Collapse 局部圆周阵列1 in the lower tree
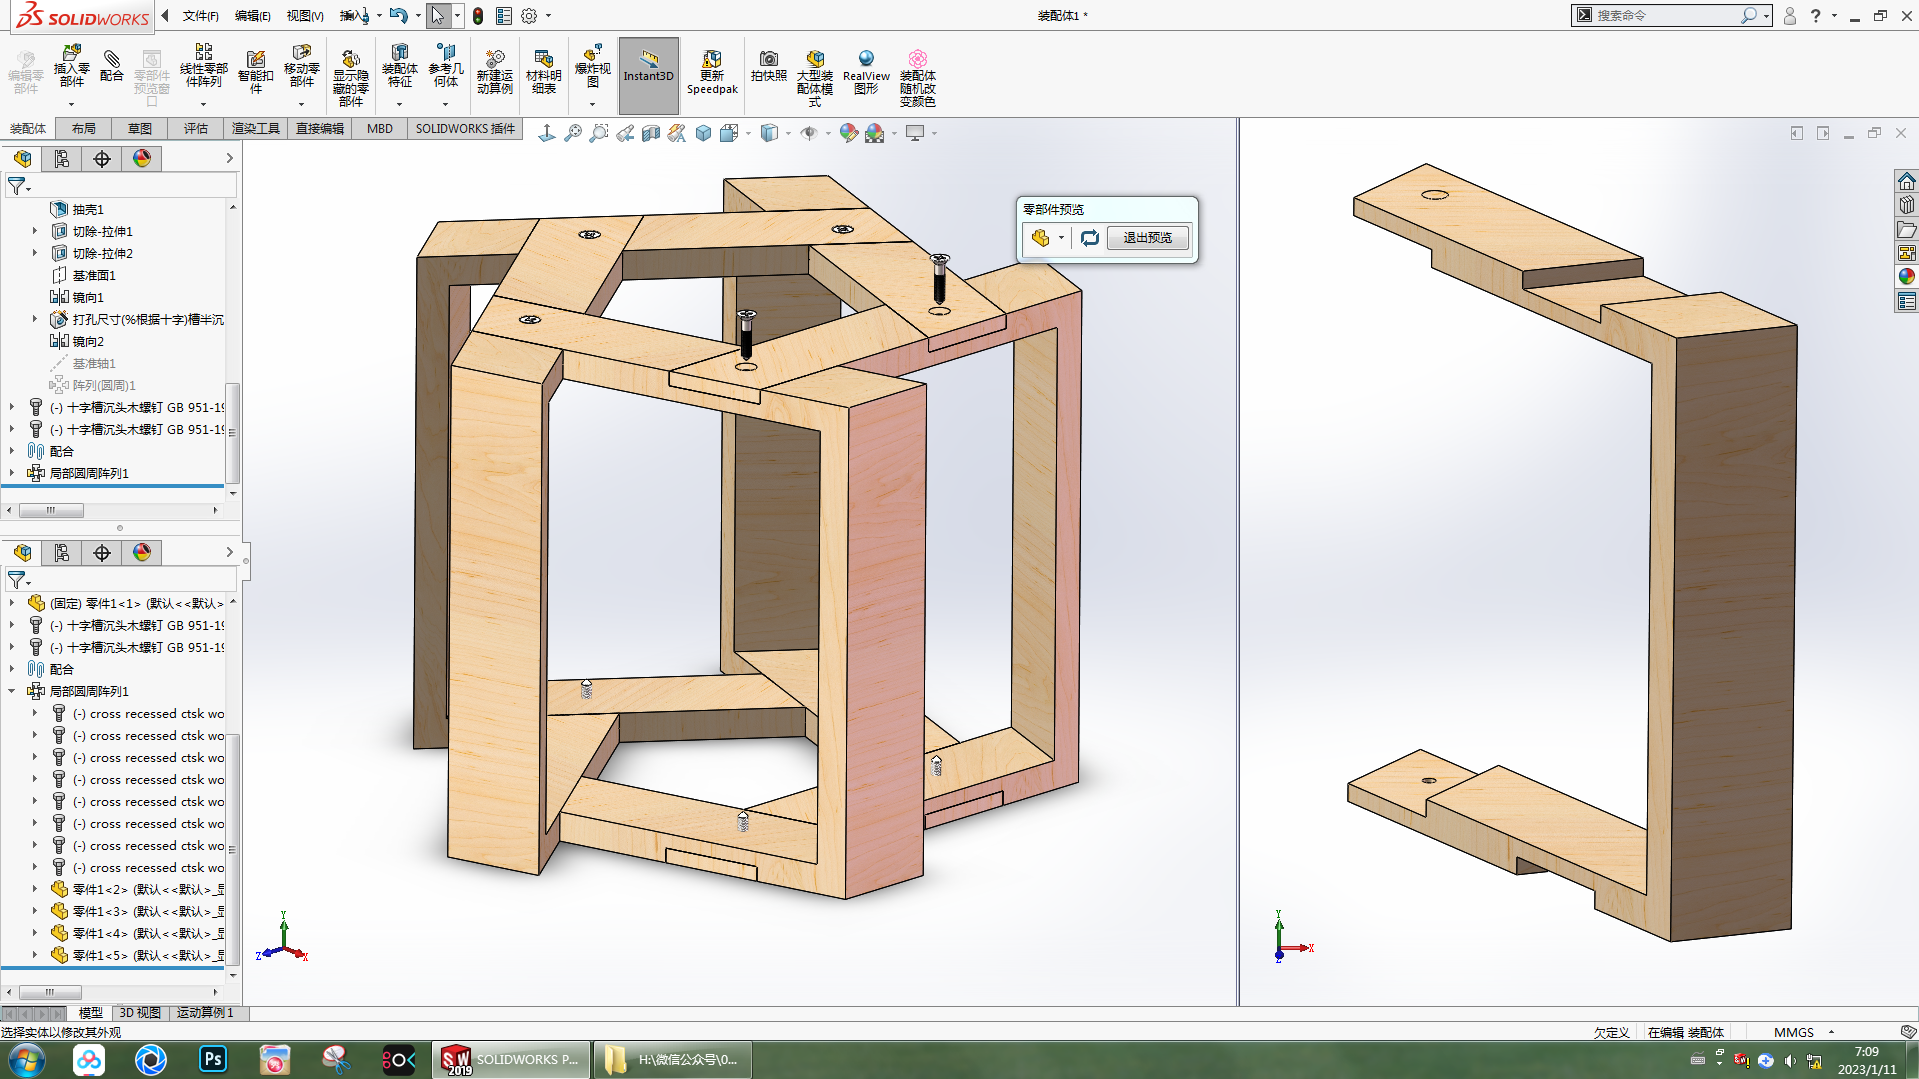Image resolution: width=1919 pixels, height=1079 pixels. (x=12, y=691)
